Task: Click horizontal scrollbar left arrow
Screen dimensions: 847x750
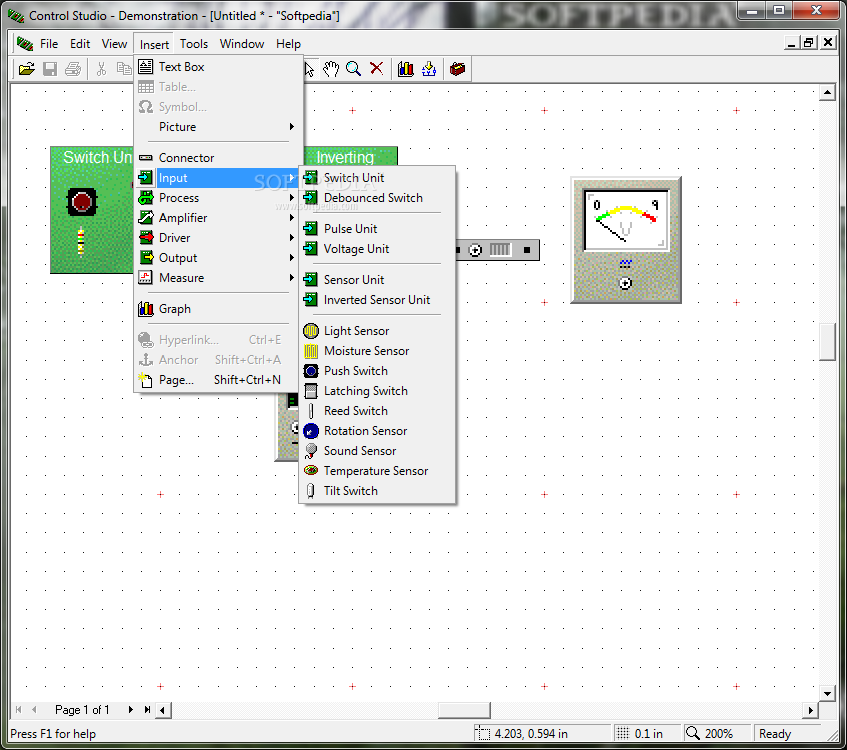Action: tap(163, 710)
